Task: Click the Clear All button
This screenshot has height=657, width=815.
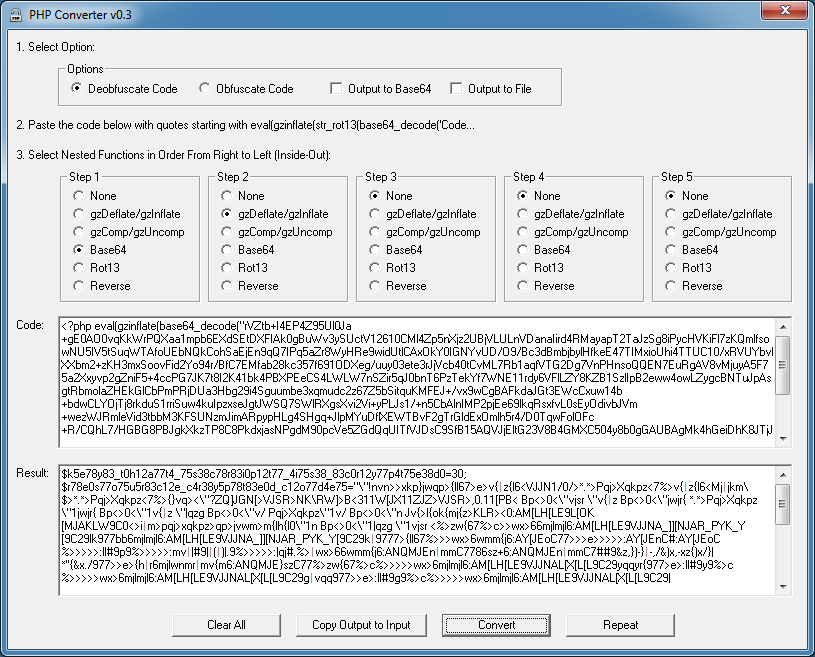Action: pyautogui.click(x=226, y=625)
